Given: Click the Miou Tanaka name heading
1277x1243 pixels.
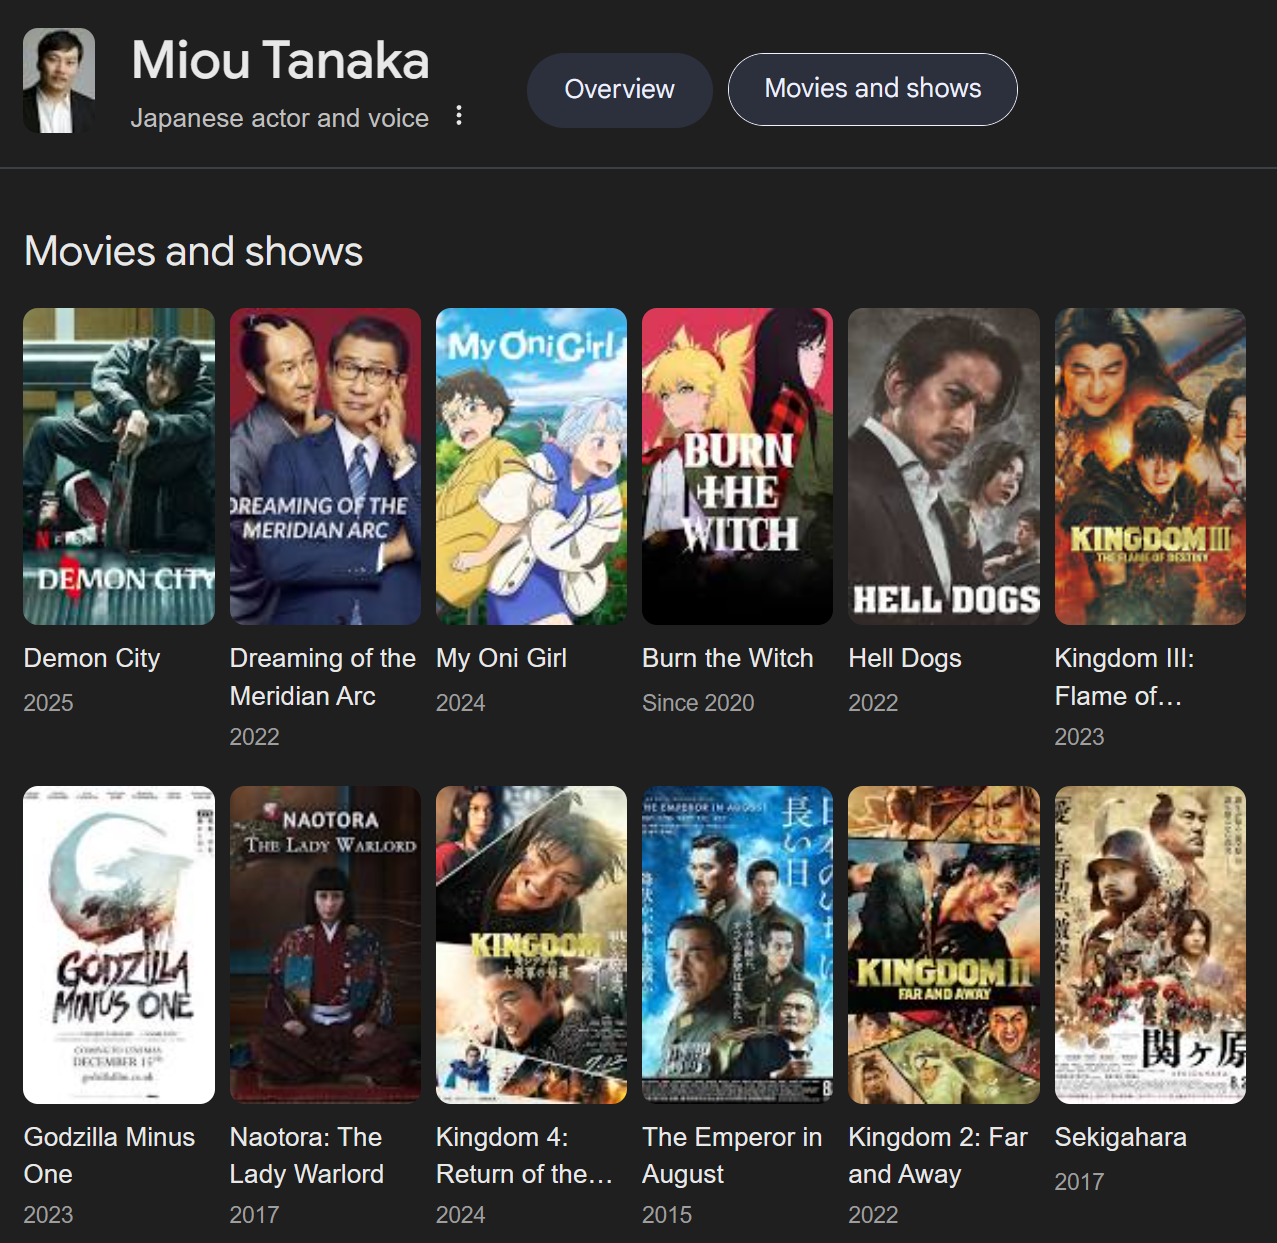Looking at the screenshot, I should pos(280,60).
